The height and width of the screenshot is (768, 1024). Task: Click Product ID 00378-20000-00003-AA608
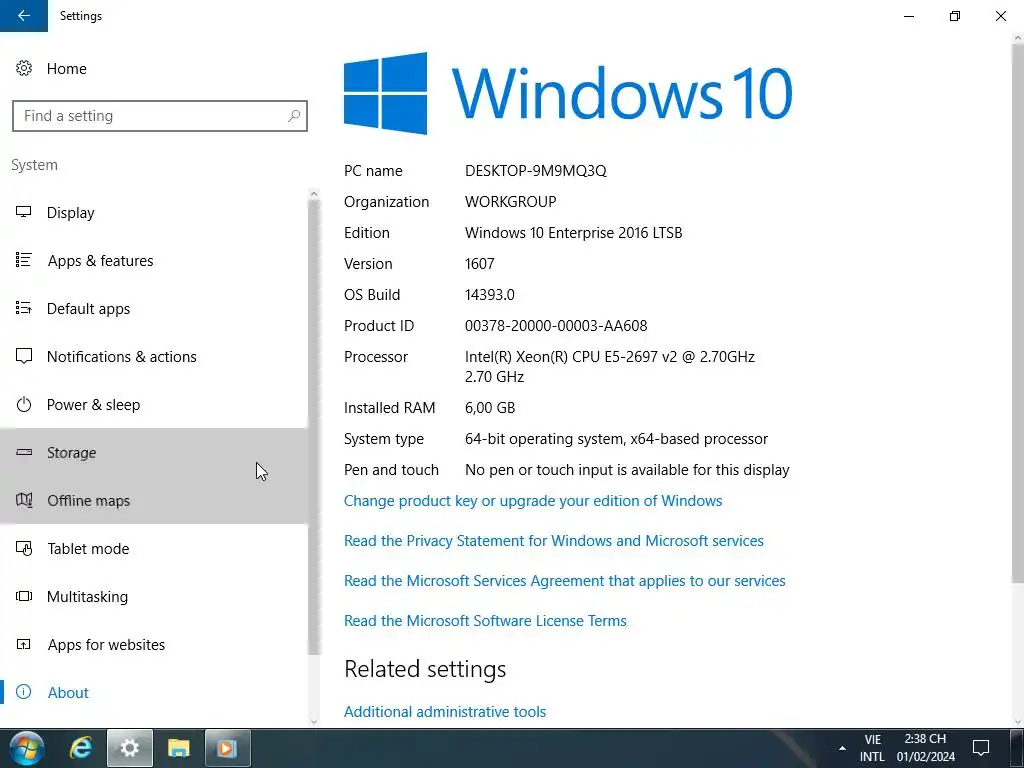tap(556, 326)
